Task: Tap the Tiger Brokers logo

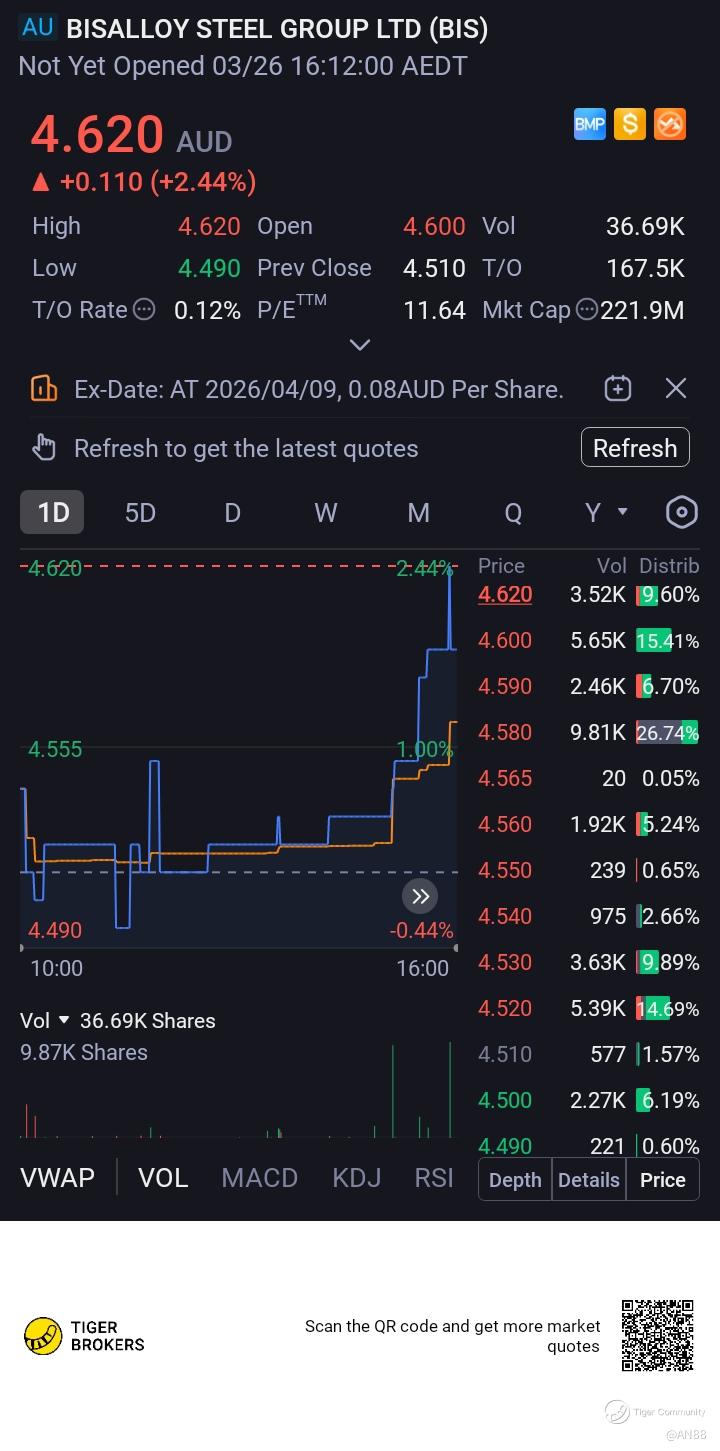Action: 84,1336
